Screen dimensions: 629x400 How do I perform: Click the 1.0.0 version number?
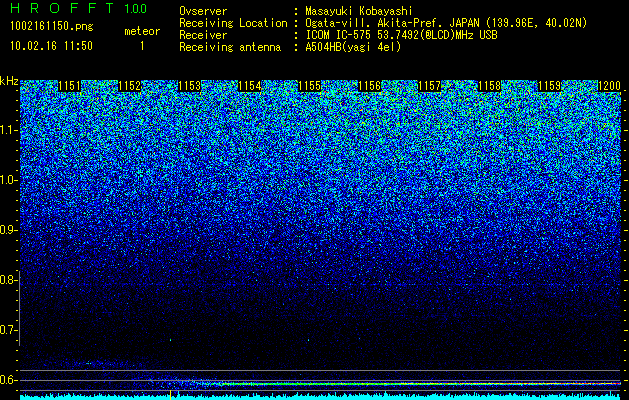pyautogui.click(x=136, y=9)
